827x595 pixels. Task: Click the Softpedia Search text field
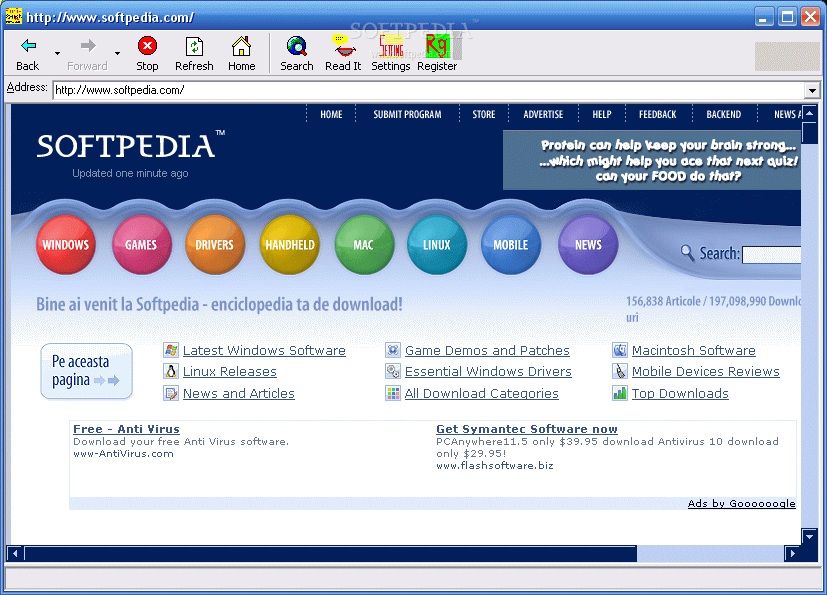tap(771, 255)
